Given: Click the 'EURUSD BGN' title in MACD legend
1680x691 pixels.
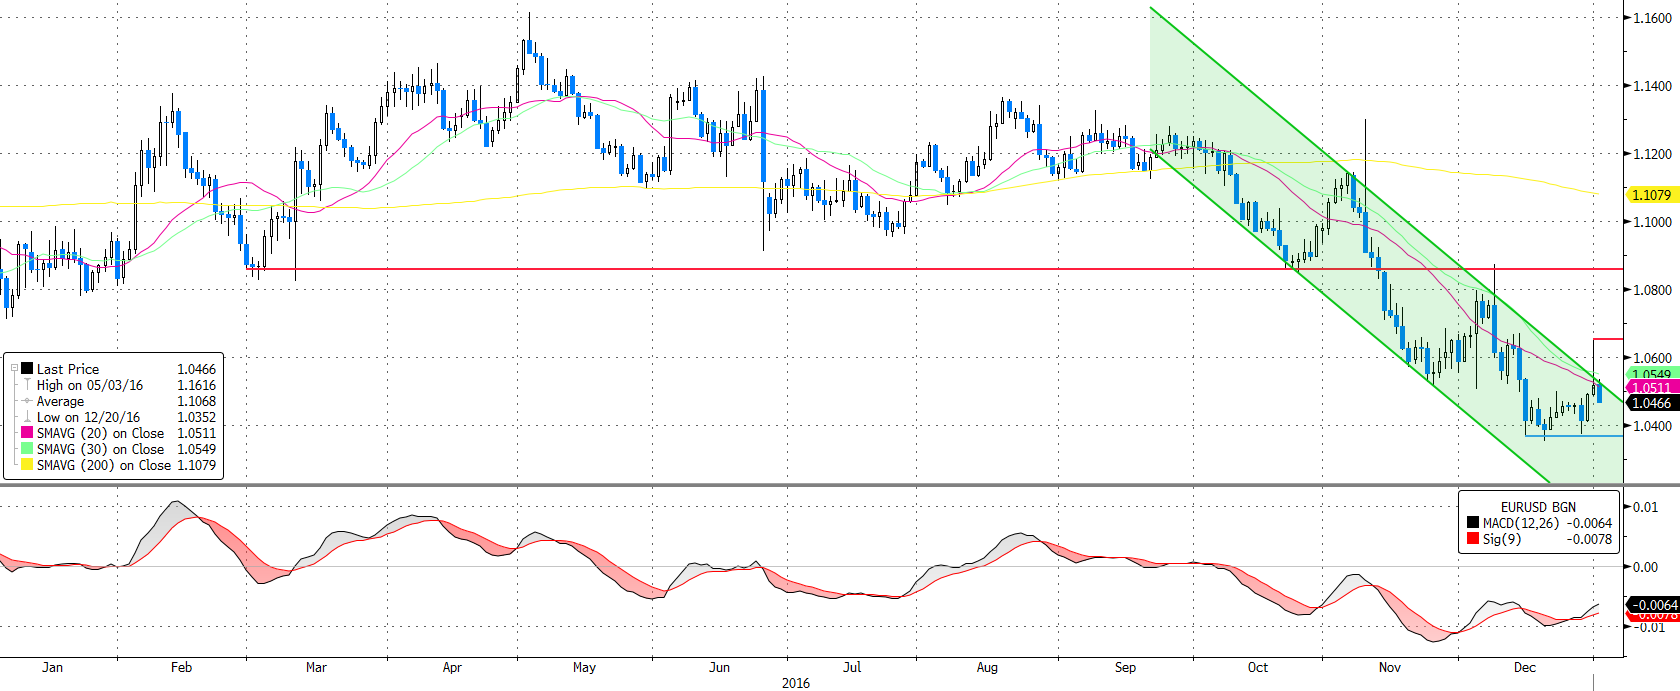Looking at the screenshot, I should point(1538,507).
